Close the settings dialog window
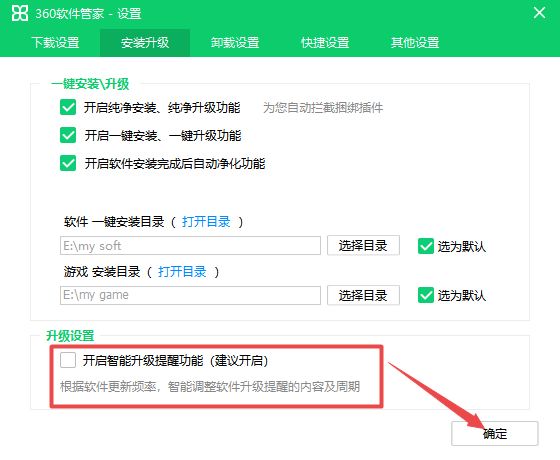 539,13
